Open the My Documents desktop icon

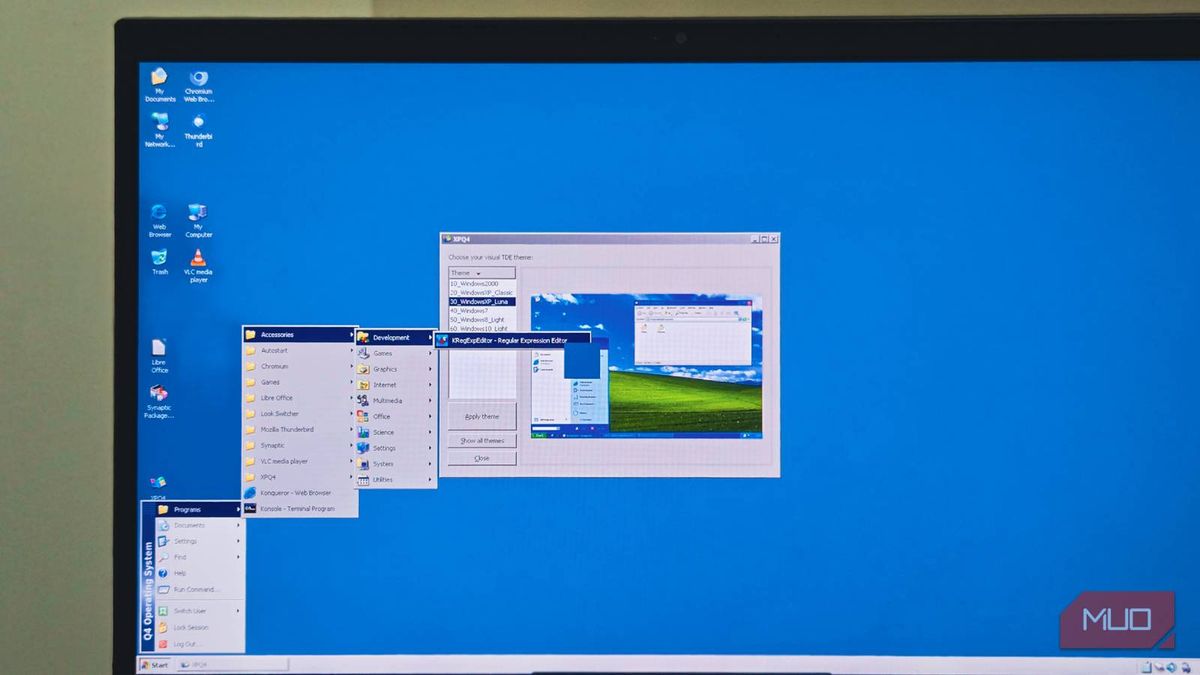[x=159, y=85]
